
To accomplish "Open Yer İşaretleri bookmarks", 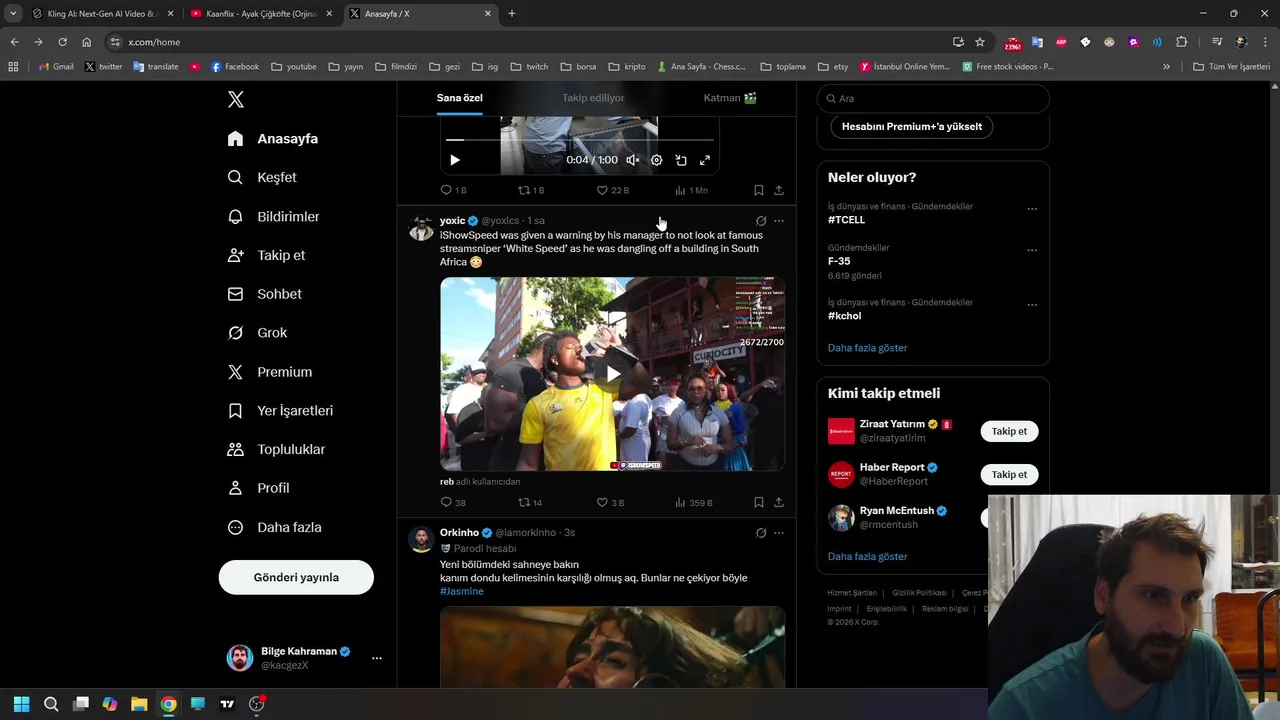I will coord(281,411).
